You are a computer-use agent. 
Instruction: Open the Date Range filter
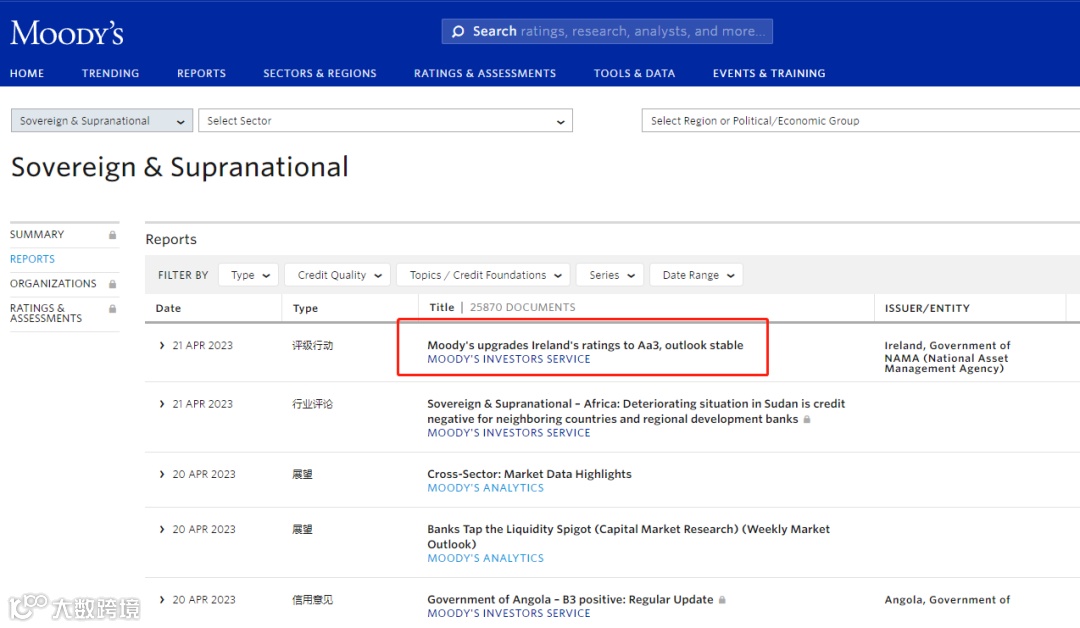pos(696,275)
